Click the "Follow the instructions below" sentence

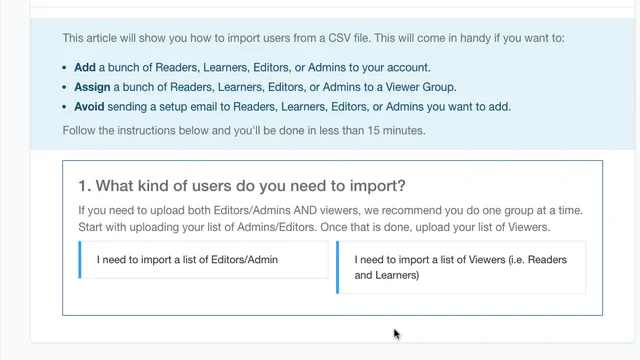pos(244,131)
